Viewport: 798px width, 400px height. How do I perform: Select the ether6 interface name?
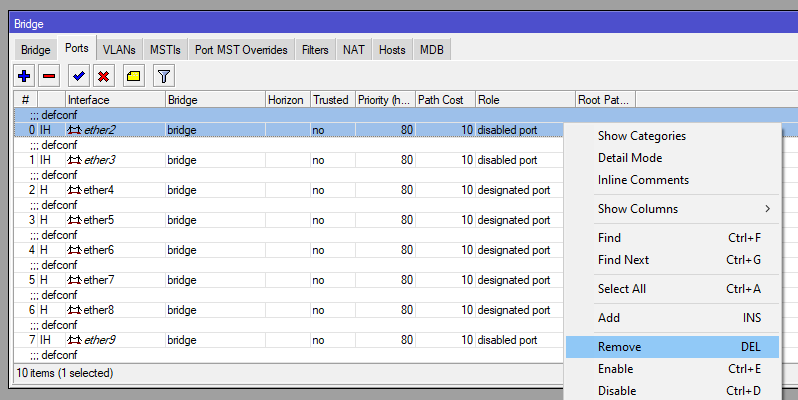(x=99, y=250)
